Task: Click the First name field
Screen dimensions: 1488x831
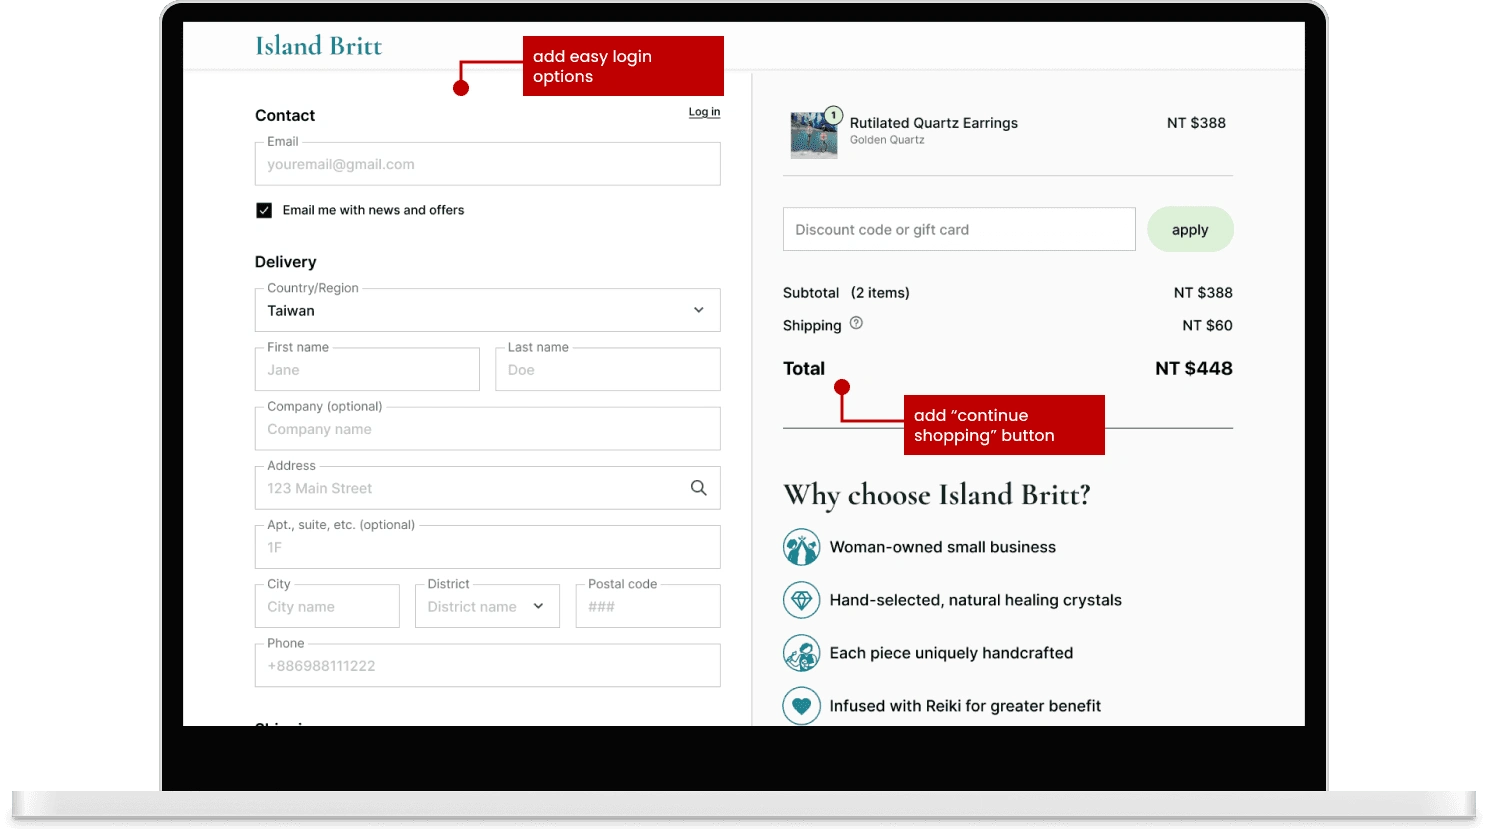Action: pyautogui.click(x=367, y=369)
